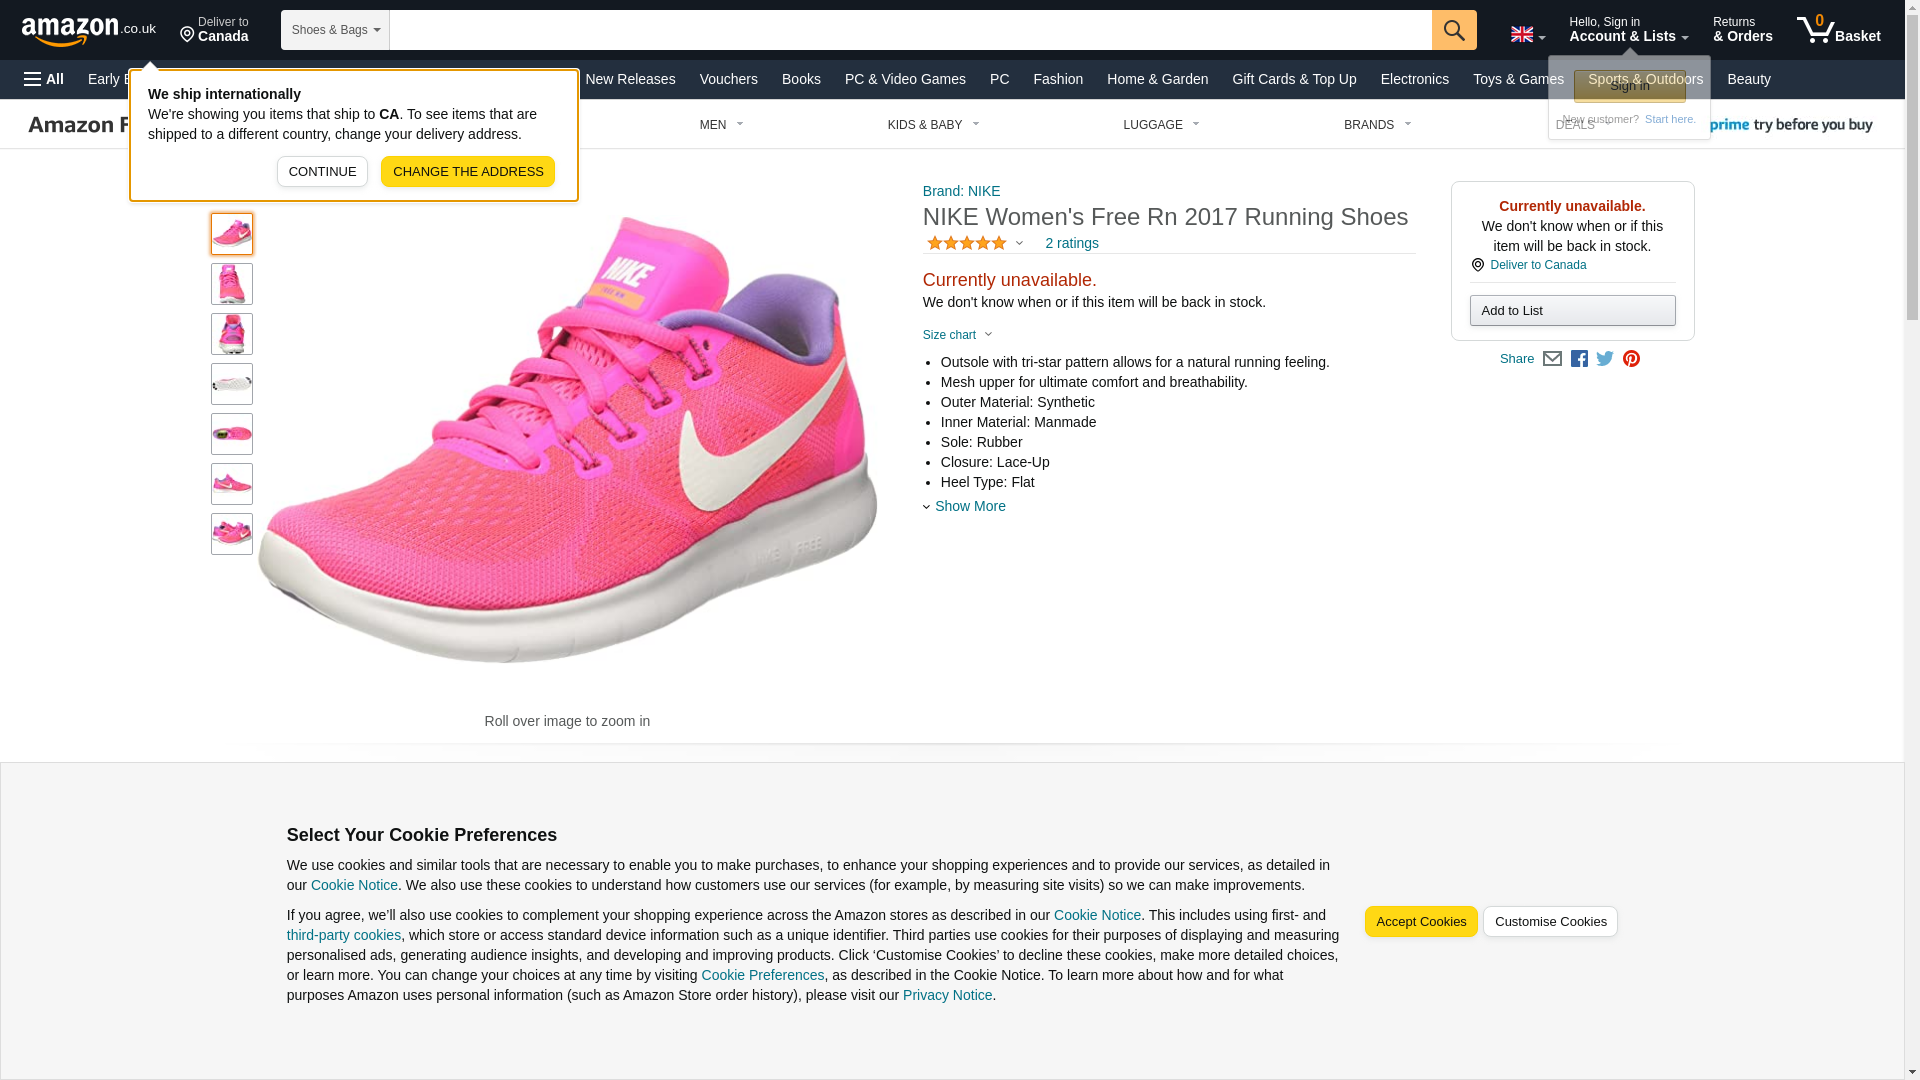Viewport: 1920px width, 1080px height.
Task: Go to Amazon.co.uk home logo
Action: coord(88,30)
